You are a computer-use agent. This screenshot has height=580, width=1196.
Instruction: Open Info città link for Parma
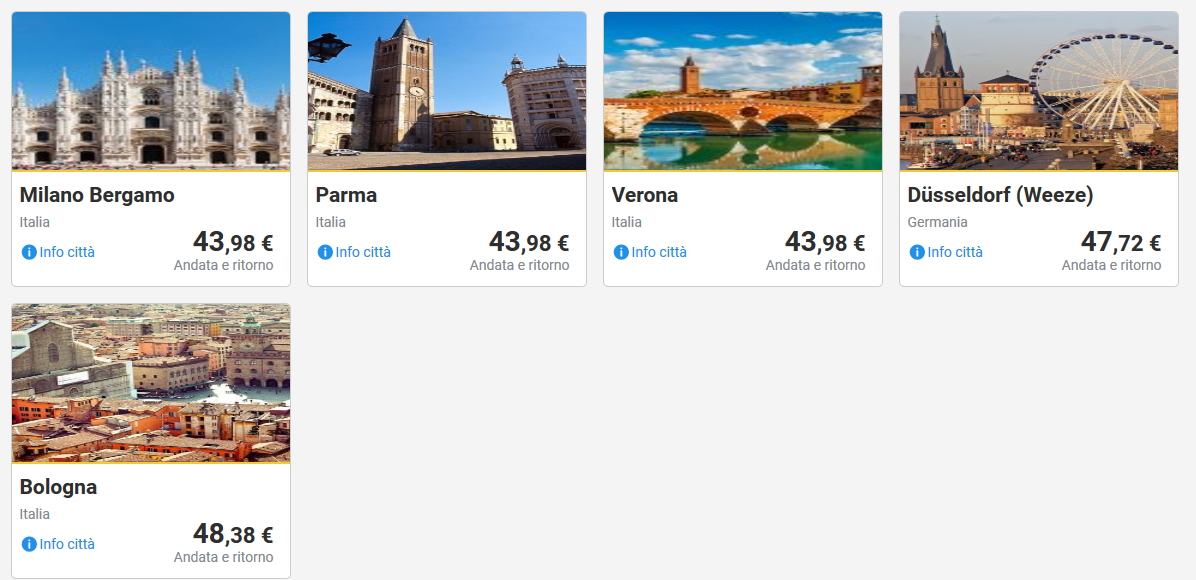tap(363, 252)
